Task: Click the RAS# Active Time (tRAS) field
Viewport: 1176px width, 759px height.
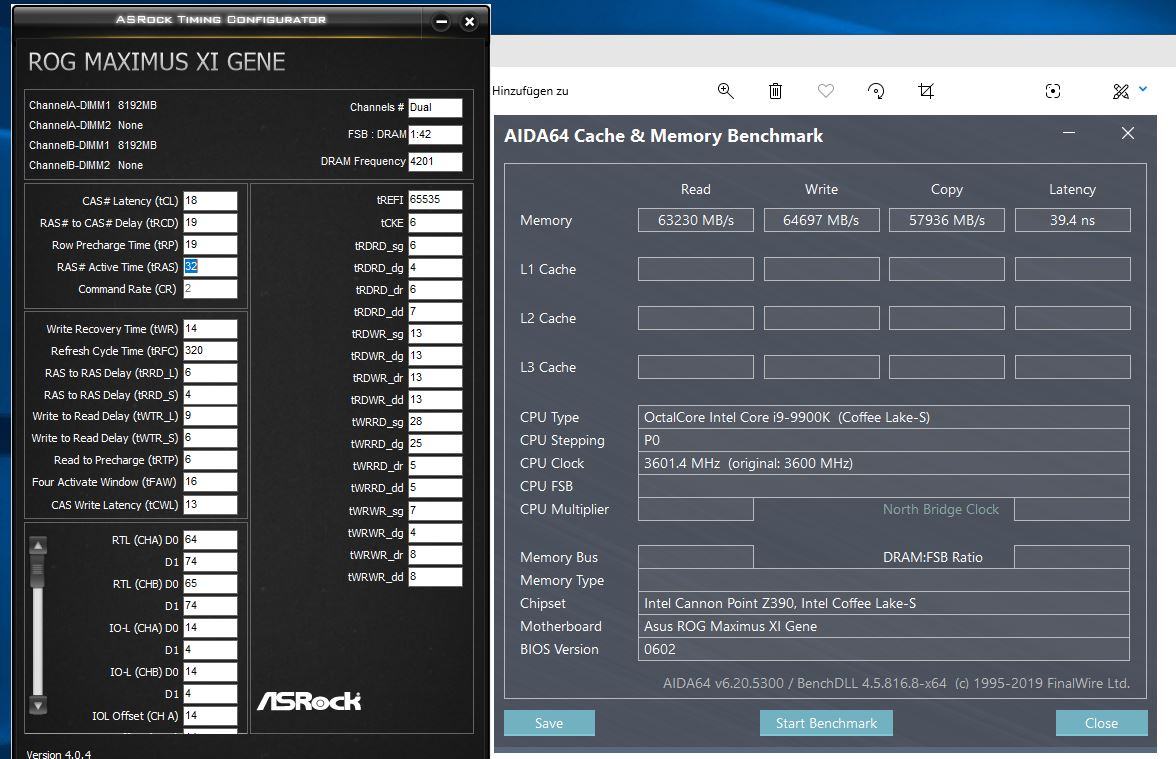Action: (210, 267)
